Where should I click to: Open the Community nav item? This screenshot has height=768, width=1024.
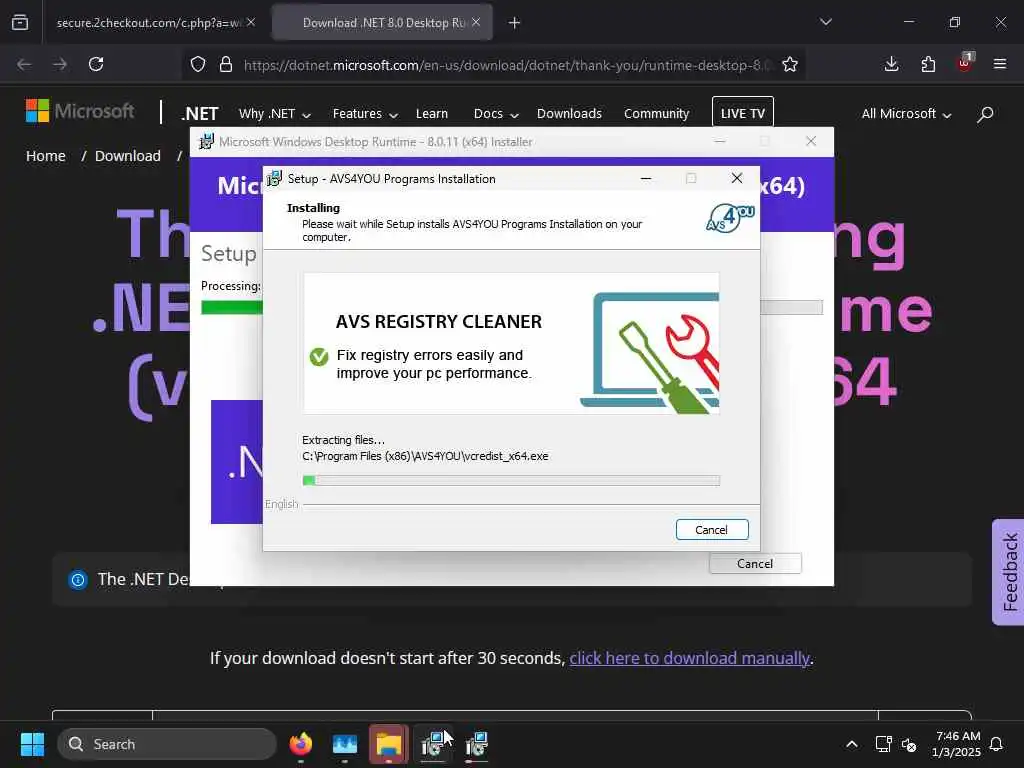pyautogui.click(x=656, y=114)
